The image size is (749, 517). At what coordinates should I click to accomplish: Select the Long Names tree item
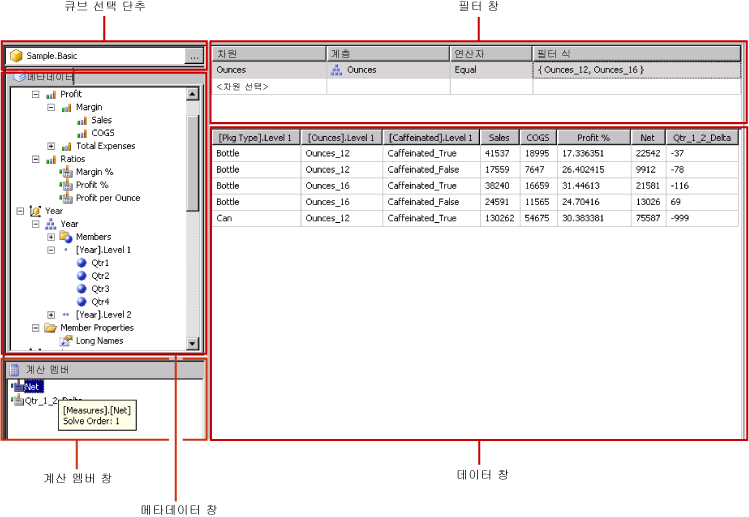pyautogui.click(x=99, y=341)
